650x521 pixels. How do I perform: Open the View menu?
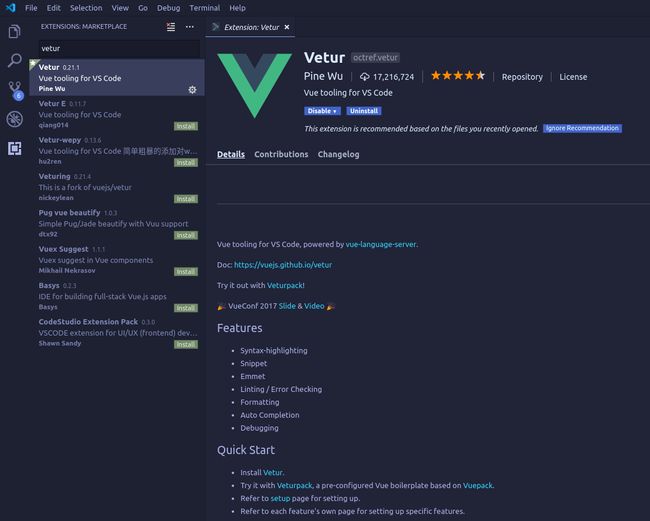pos(120,8)
